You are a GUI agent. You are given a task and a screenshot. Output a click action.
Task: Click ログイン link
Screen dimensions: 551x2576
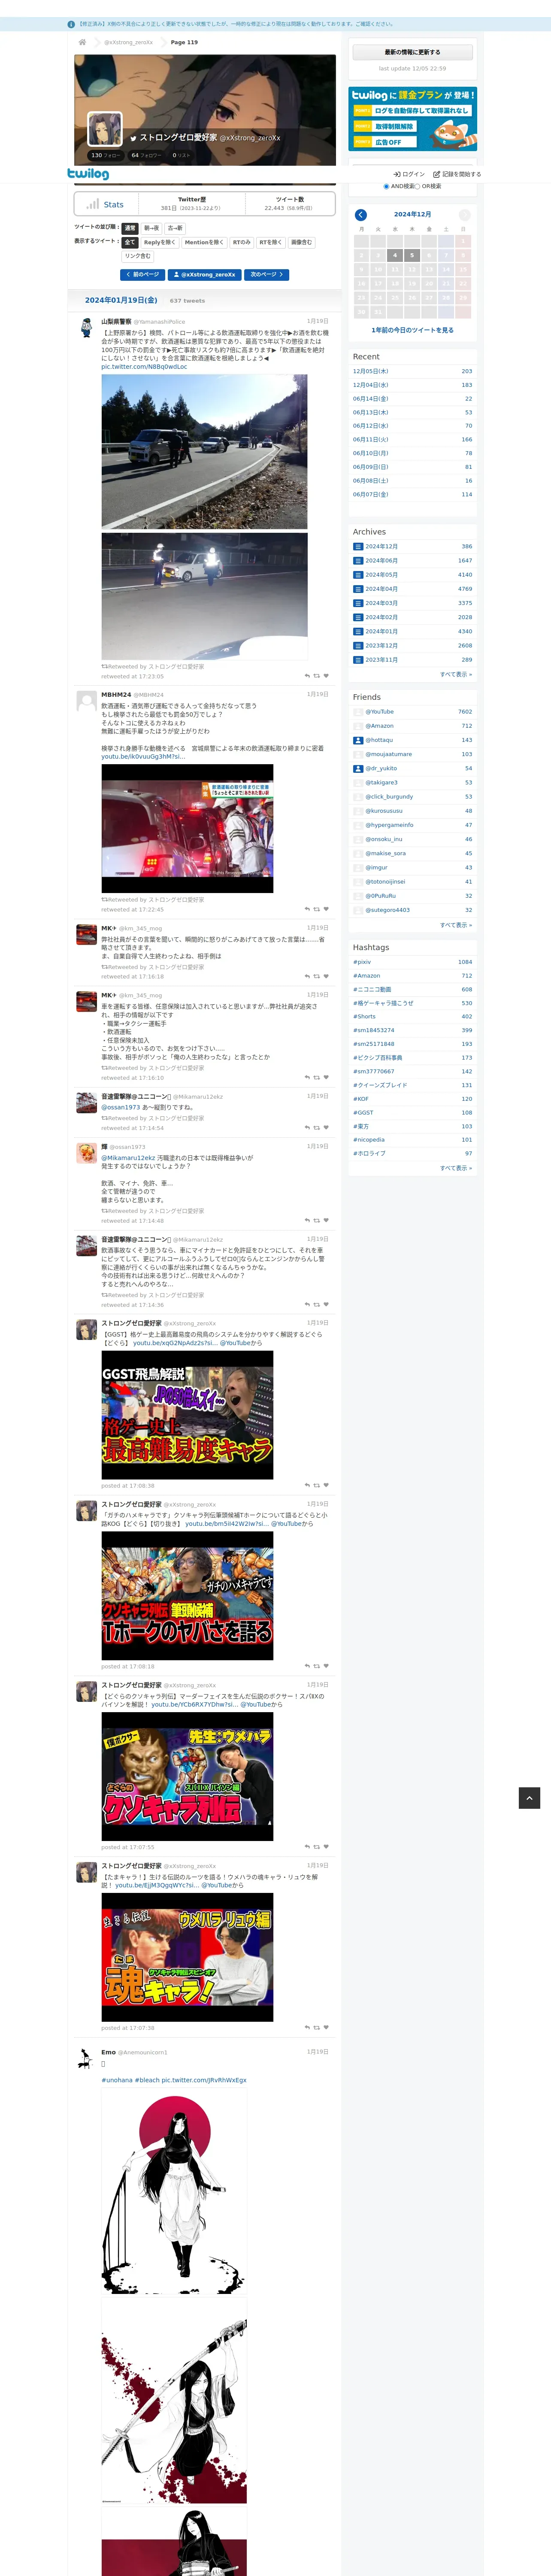coord(409,174)
